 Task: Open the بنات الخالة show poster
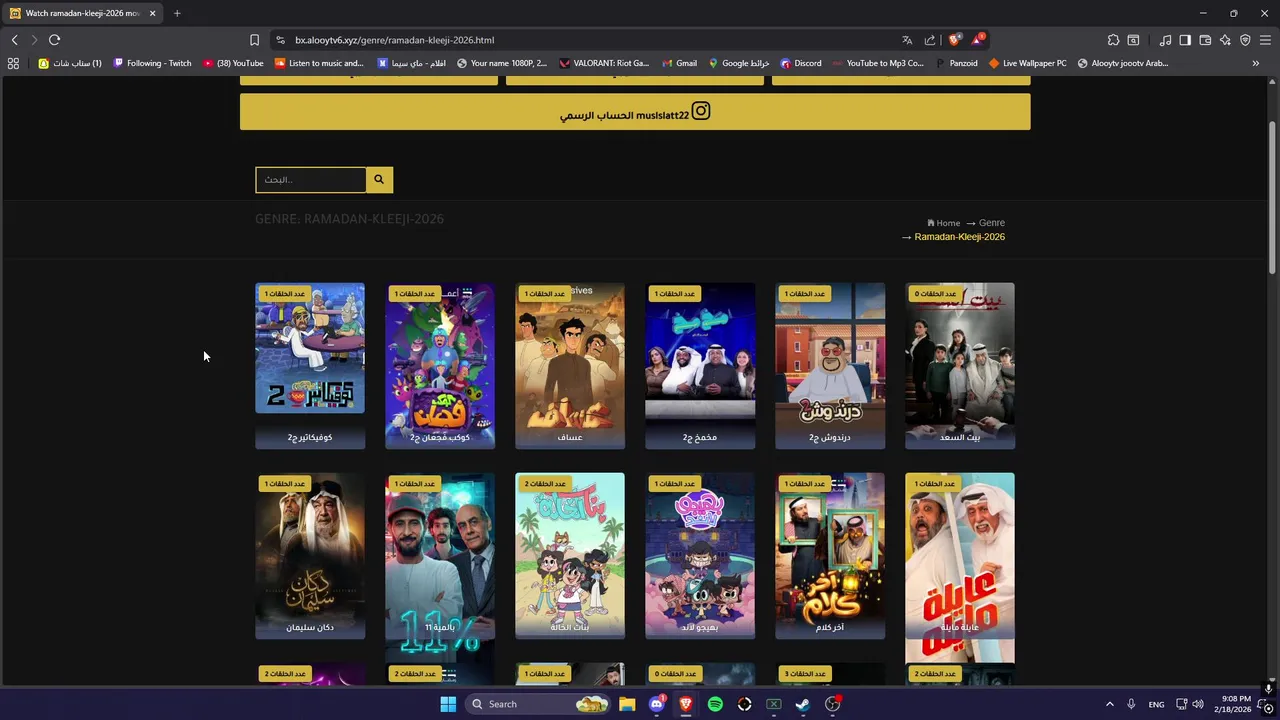coord(570,556)
